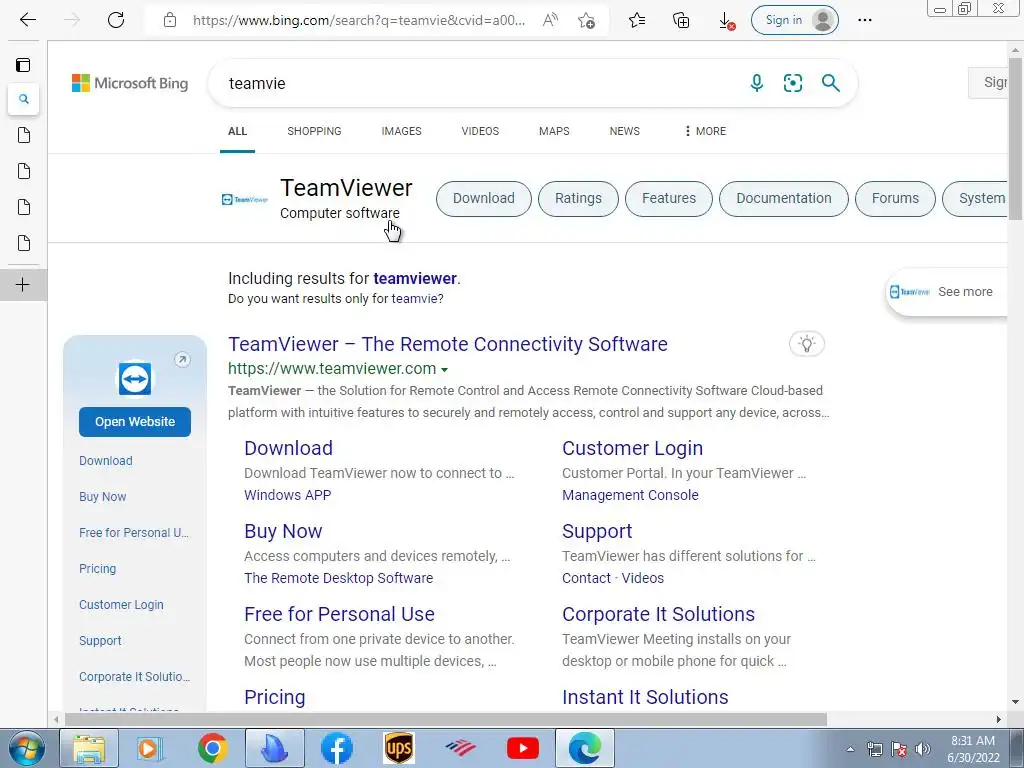Click Sign in profile button in toolbar
Image resolution: width=1024 pixels, height=768 pixels.
[795, 20]
